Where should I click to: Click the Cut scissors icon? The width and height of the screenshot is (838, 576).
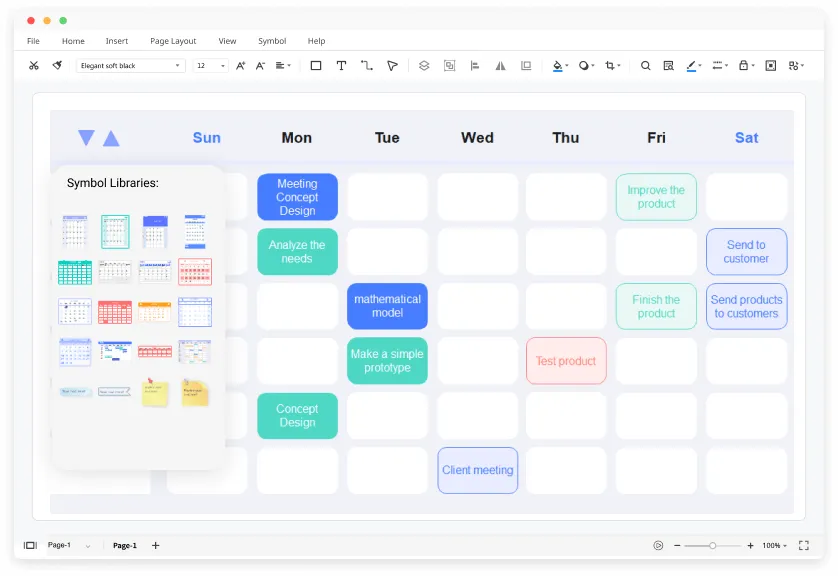(x=33, y=66)
